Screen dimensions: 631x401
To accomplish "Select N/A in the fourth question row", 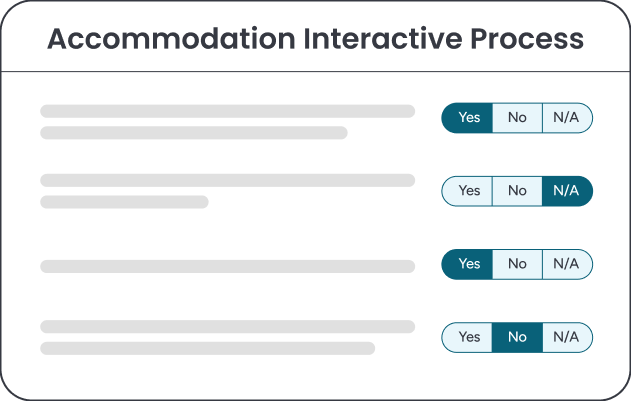I will [567, 337].
